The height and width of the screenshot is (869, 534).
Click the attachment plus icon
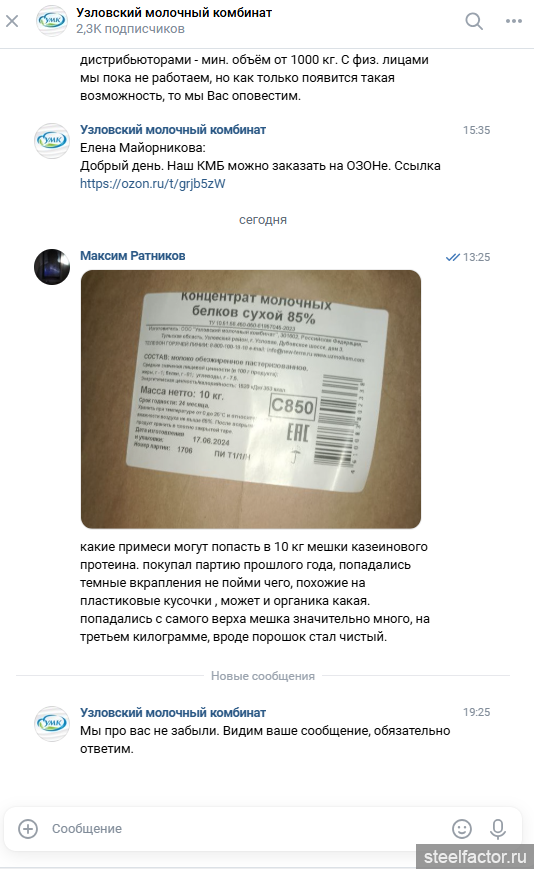pyautogui.click(x=28, y=829)
